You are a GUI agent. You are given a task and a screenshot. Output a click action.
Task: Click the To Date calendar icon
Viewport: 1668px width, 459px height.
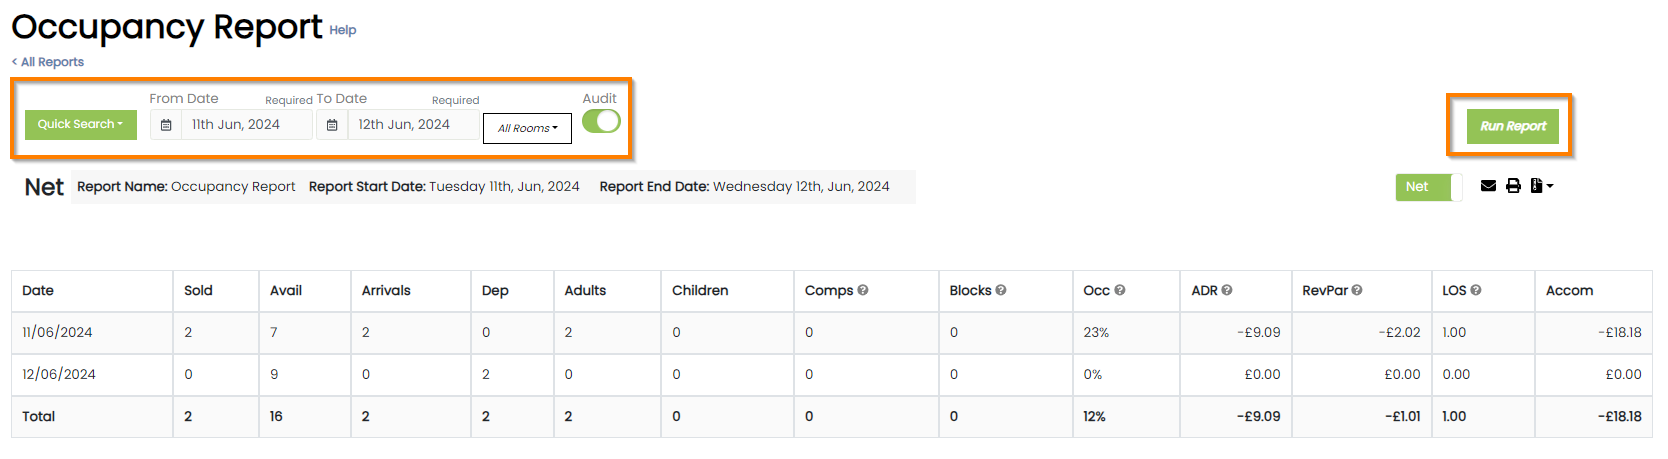tap(332, 125)
